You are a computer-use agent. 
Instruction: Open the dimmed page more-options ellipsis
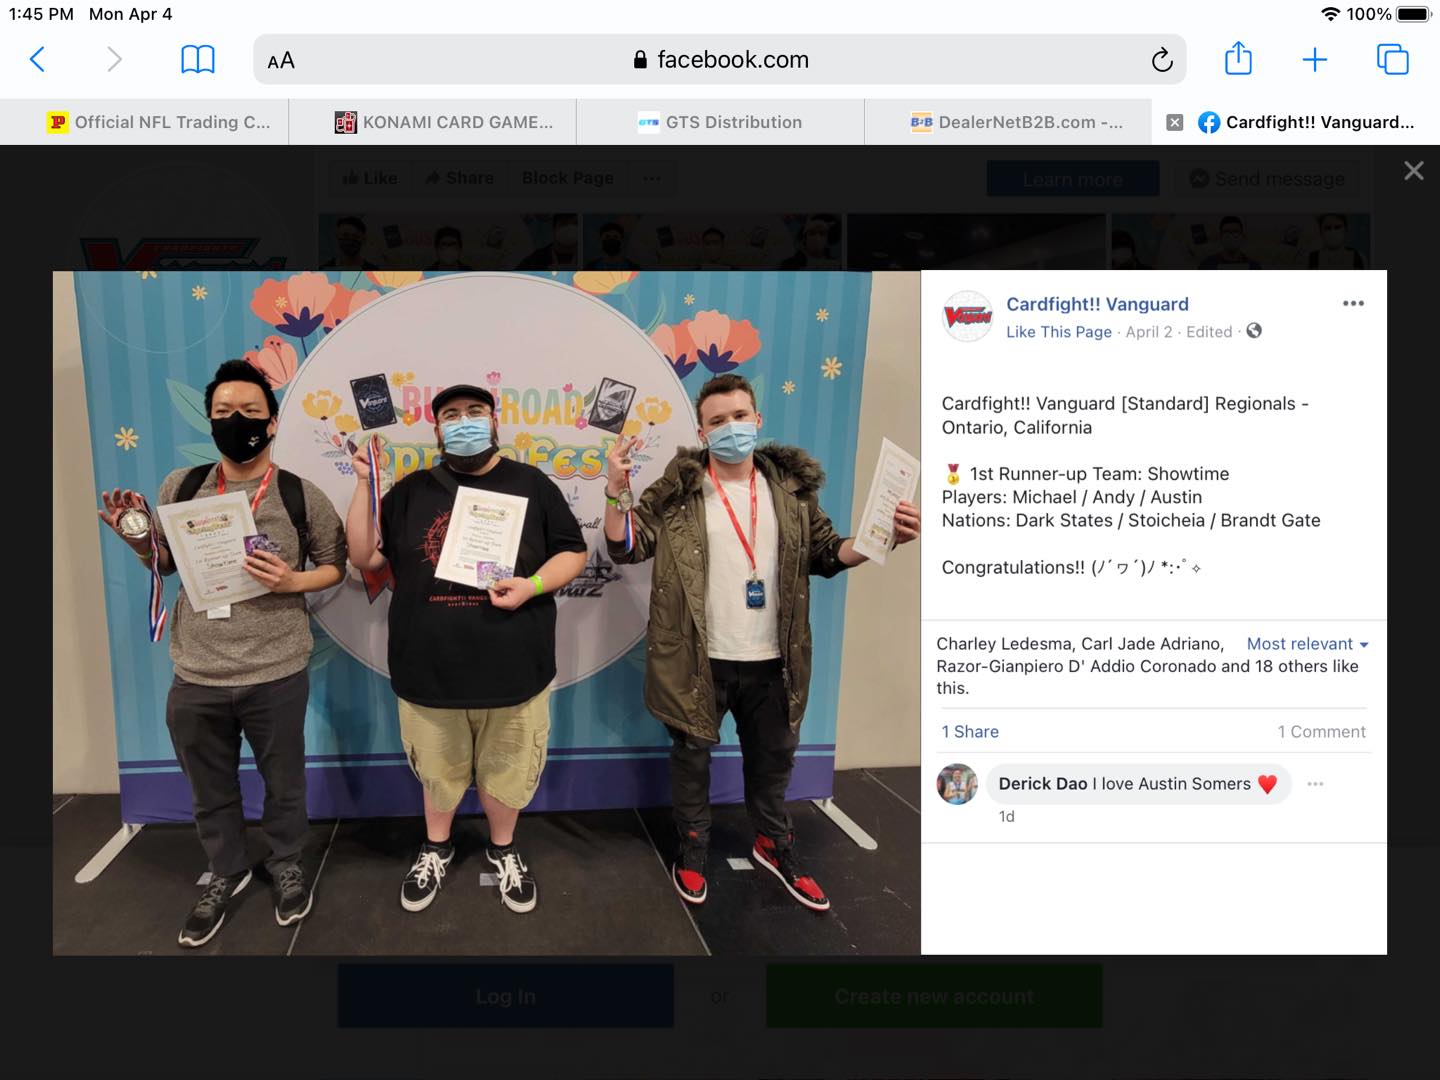[652, 178]
